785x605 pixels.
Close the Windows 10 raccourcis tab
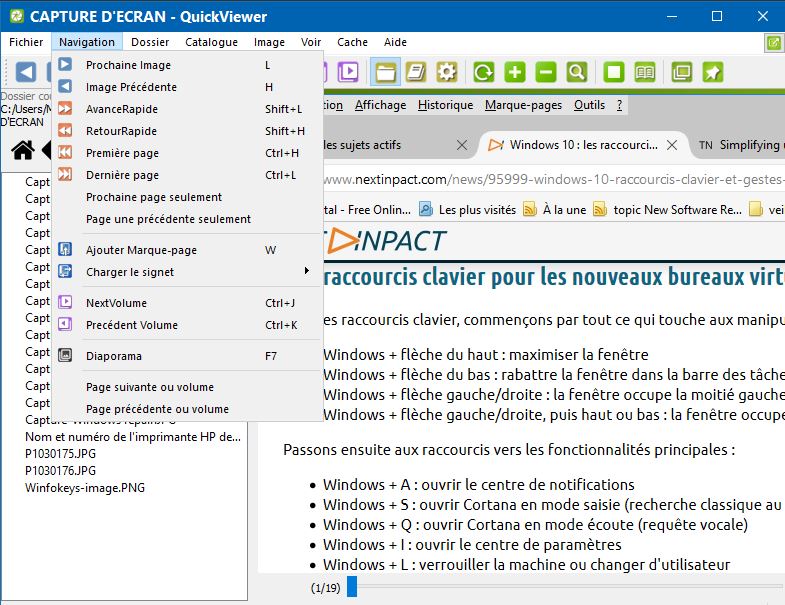(672, 145)
